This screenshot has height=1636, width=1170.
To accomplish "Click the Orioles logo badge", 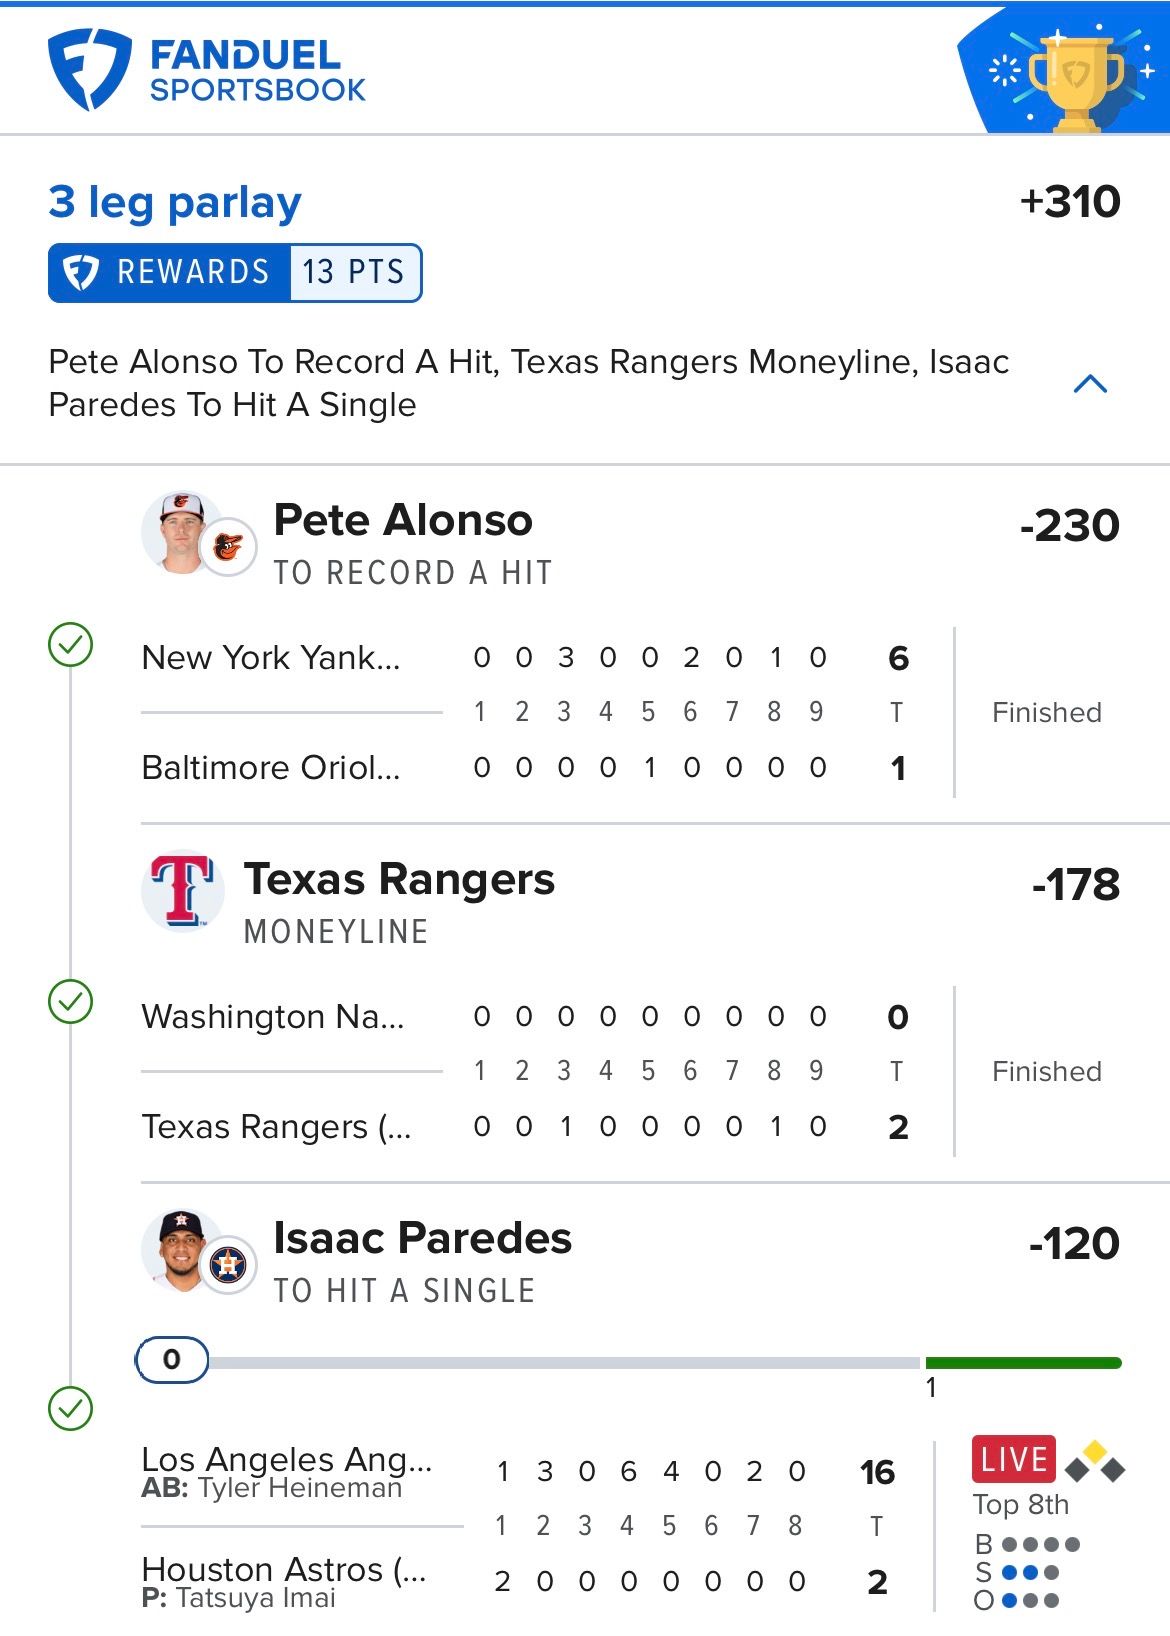I will 229,547.
